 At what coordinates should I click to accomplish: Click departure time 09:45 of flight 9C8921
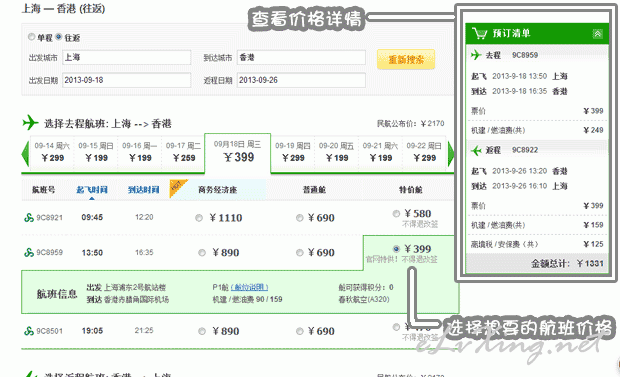pos(92,217)
